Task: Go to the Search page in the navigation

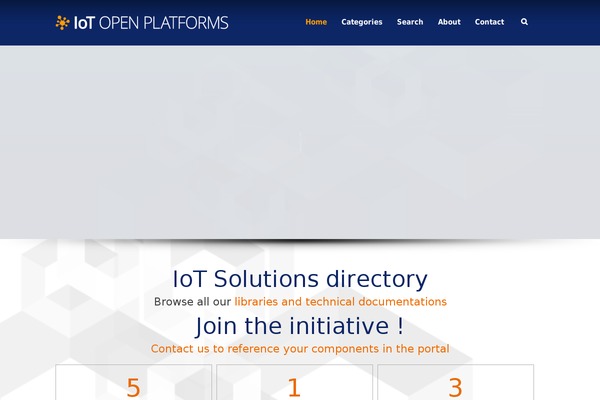Action: pyautogui.click(x=410, y=22)
